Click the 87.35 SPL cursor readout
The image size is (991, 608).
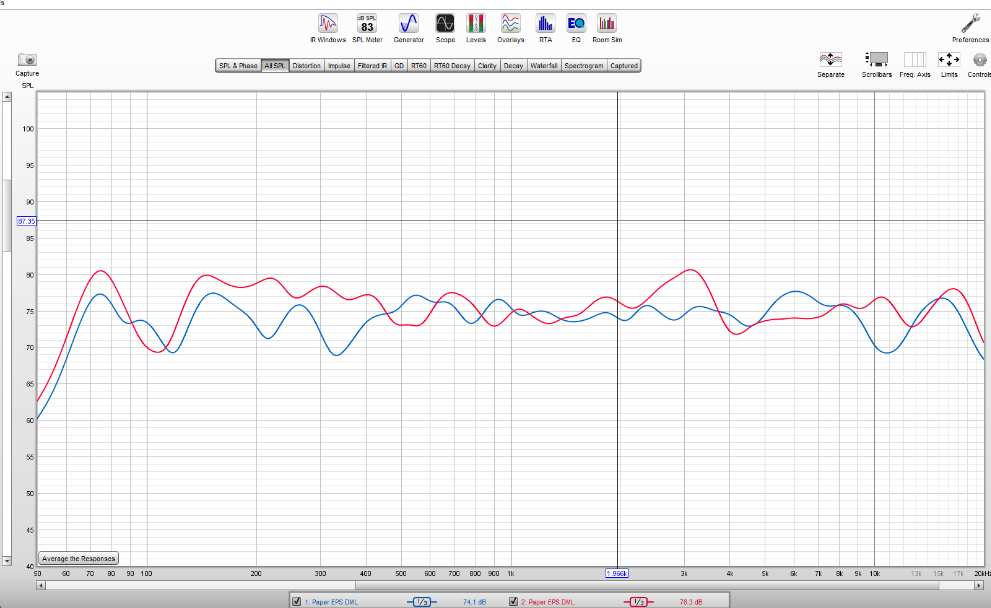point(27,221)
